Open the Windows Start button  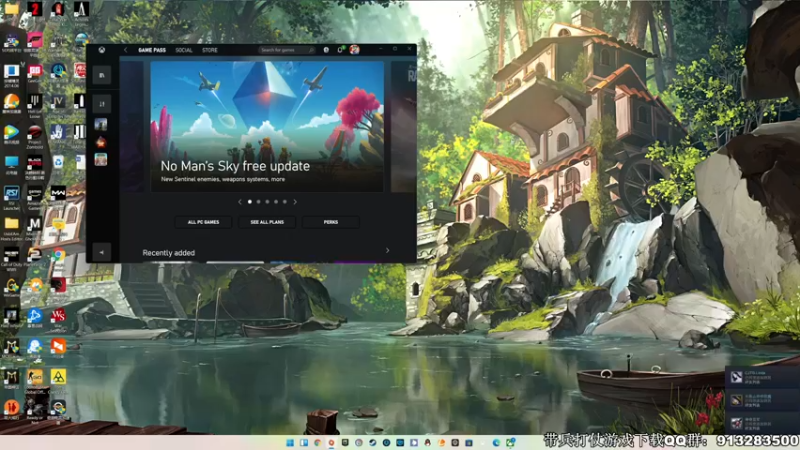(x=290, y=442)
